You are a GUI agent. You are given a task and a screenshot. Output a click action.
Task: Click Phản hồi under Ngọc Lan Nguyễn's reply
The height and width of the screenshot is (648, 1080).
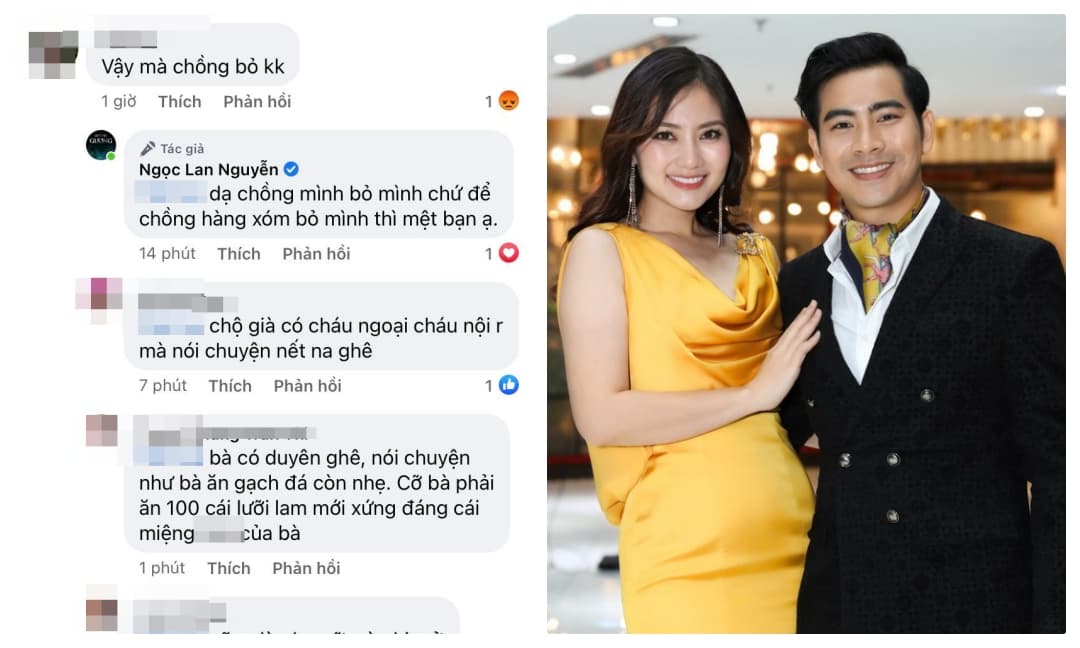316,254
